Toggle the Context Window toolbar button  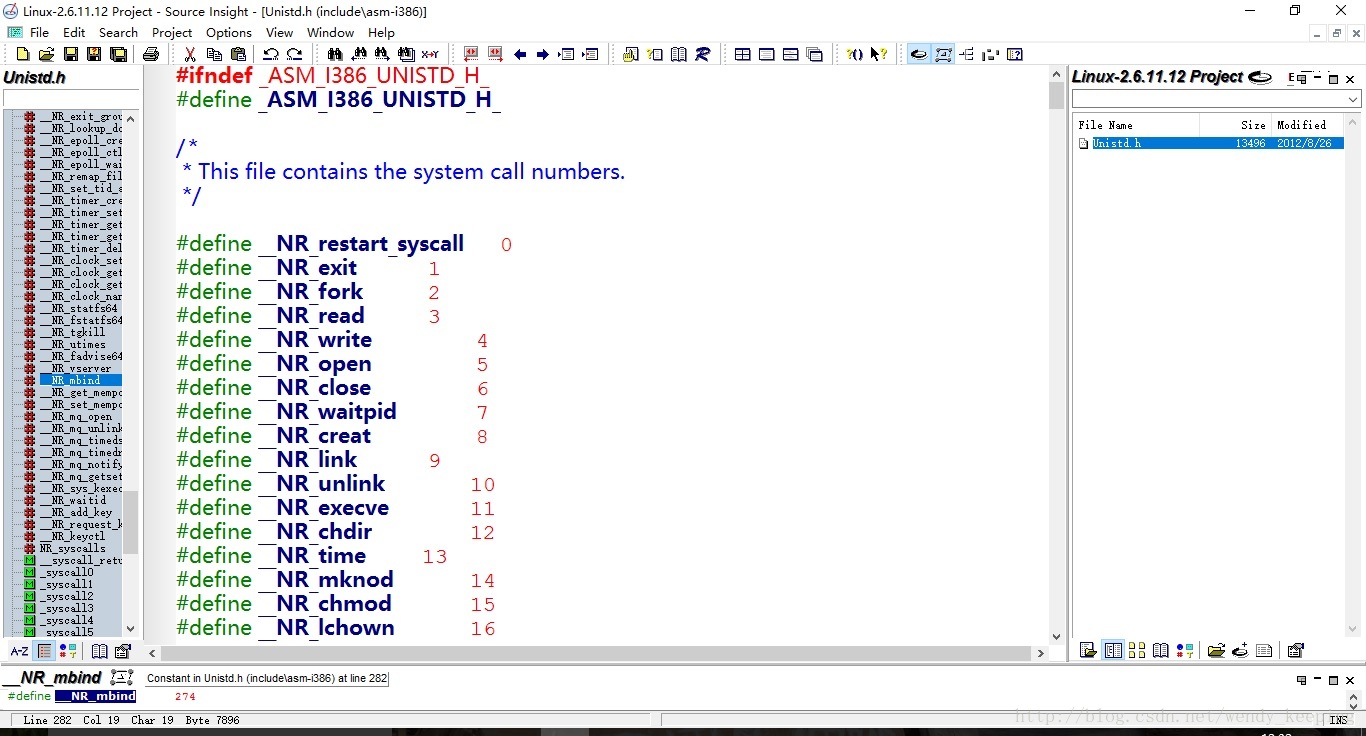pyautogui.click(x=943, y=54)
